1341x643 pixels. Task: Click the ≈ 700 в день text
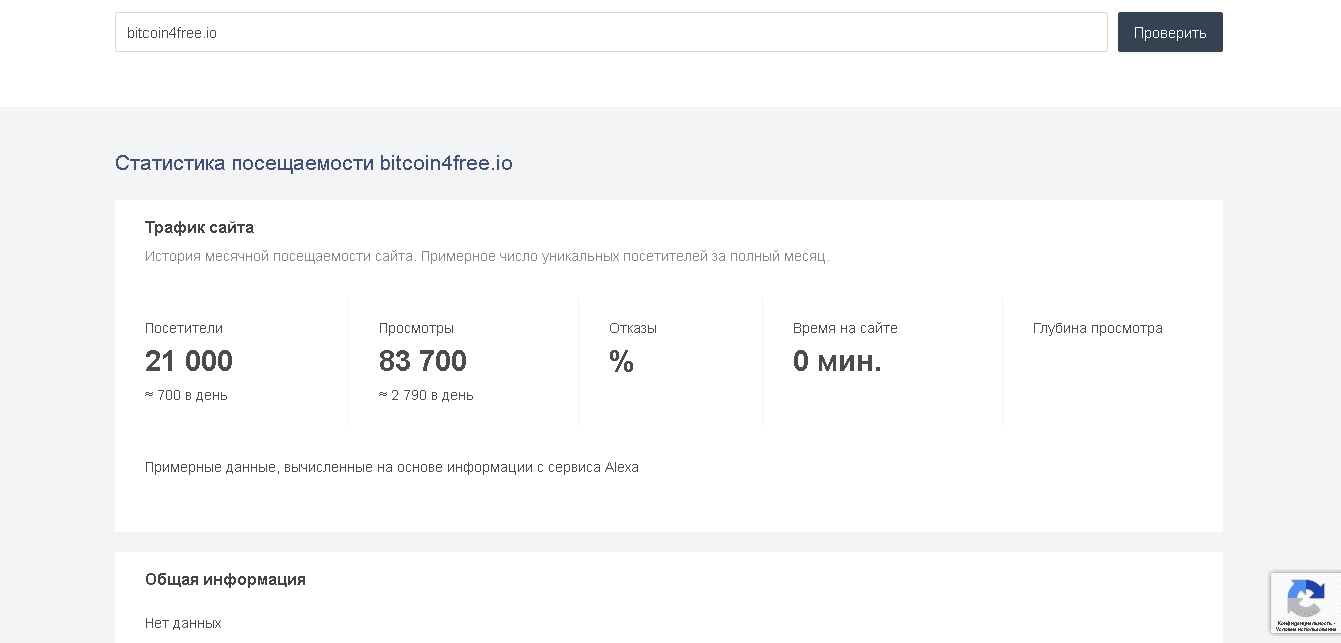pos(186,395)
